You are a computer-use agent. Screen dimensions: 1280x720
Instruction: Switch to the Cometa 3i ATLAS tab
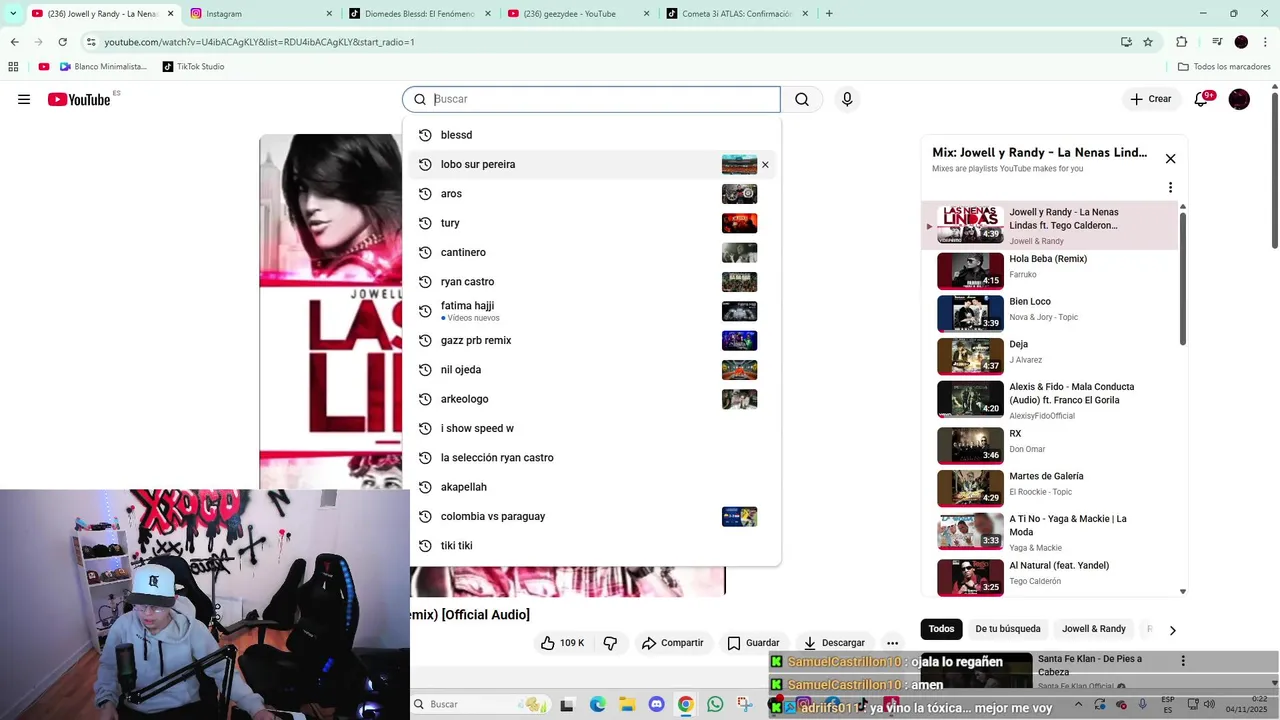(x=737, y=14)
